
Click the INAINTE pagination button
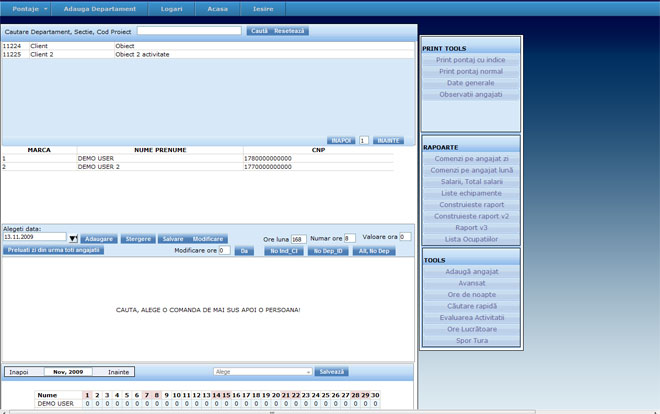pos(388,140)
